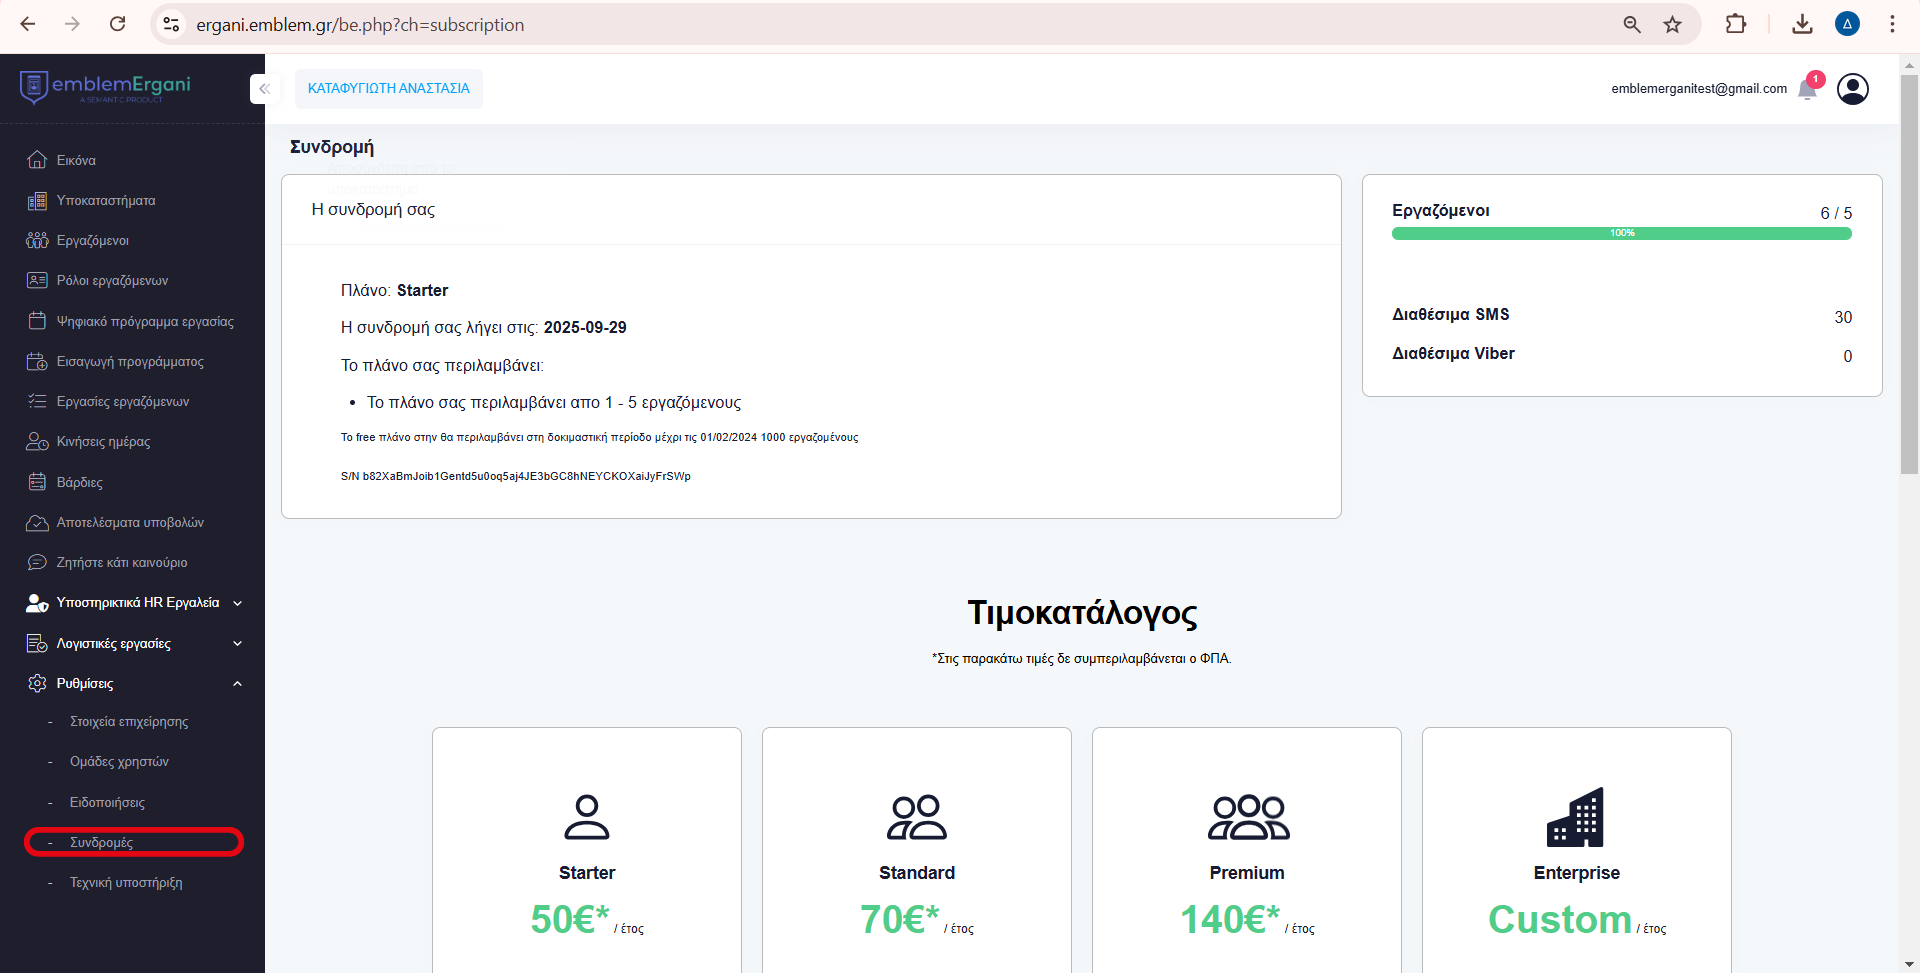Collapse sidebar with double-chevron button
The height and width of the screenshot is (973, 1920).
(264, 89)
